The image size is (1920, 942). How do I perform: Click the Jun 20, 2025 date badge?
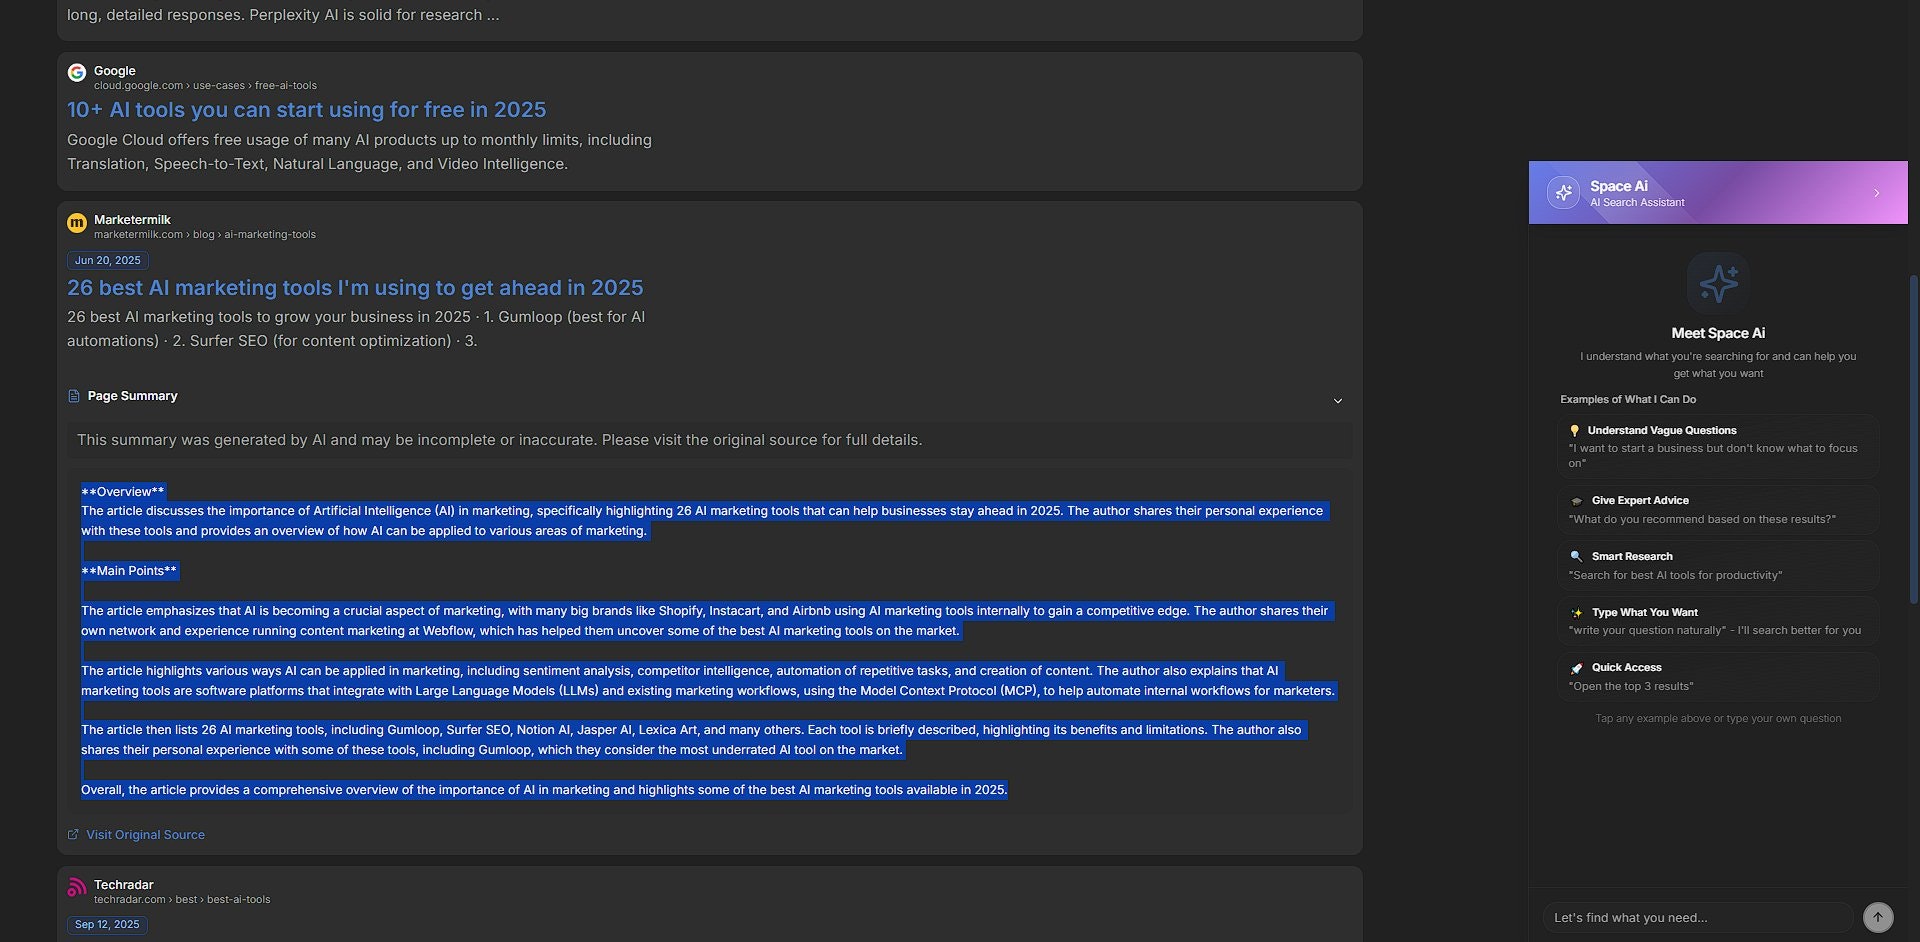coord(108,260)
